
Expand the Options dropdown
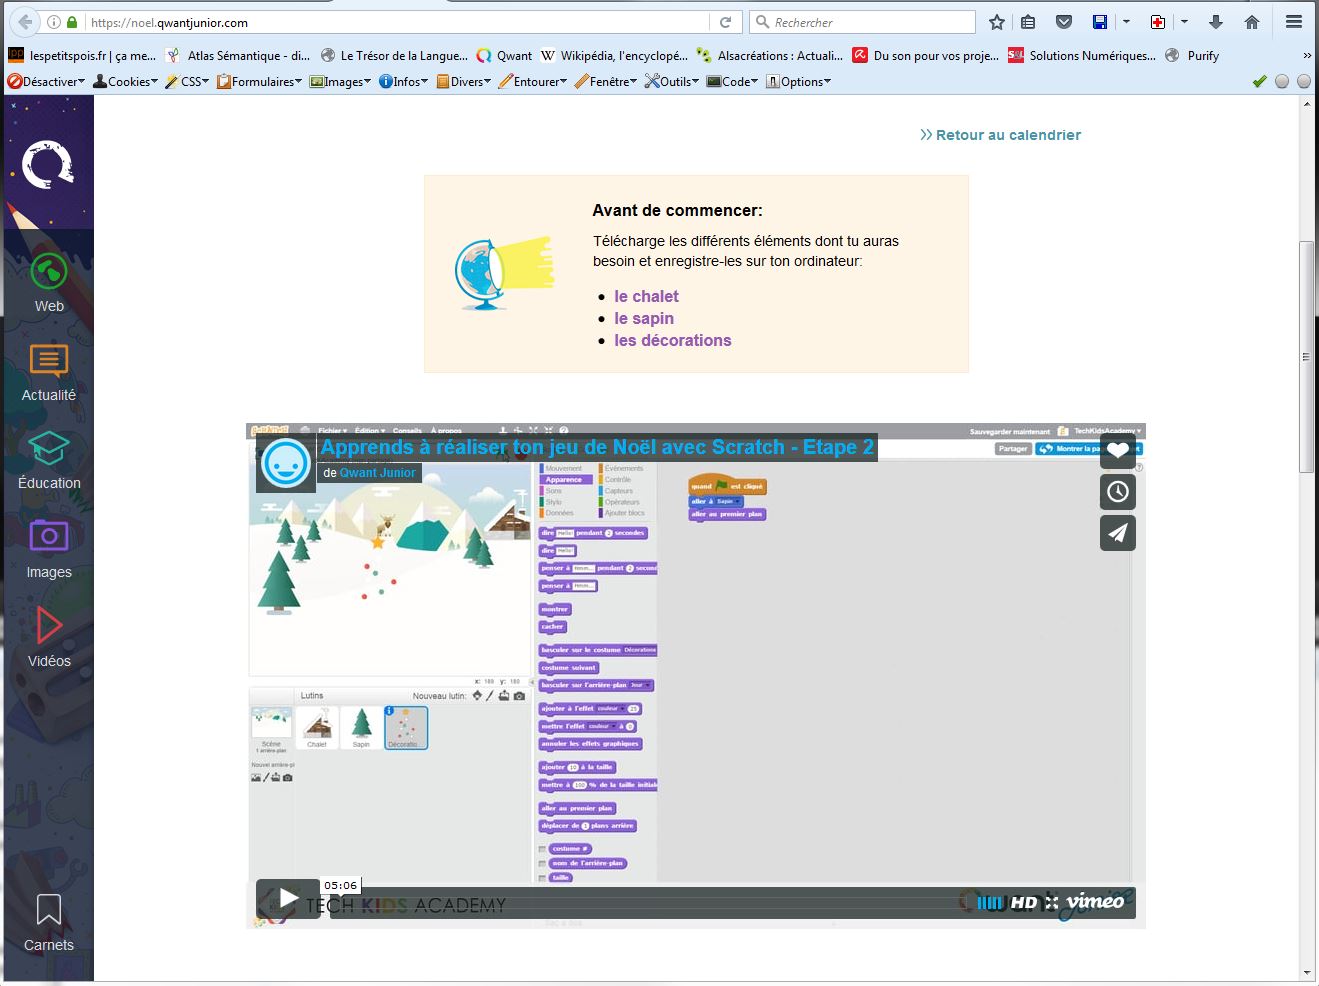coord(799,82)
